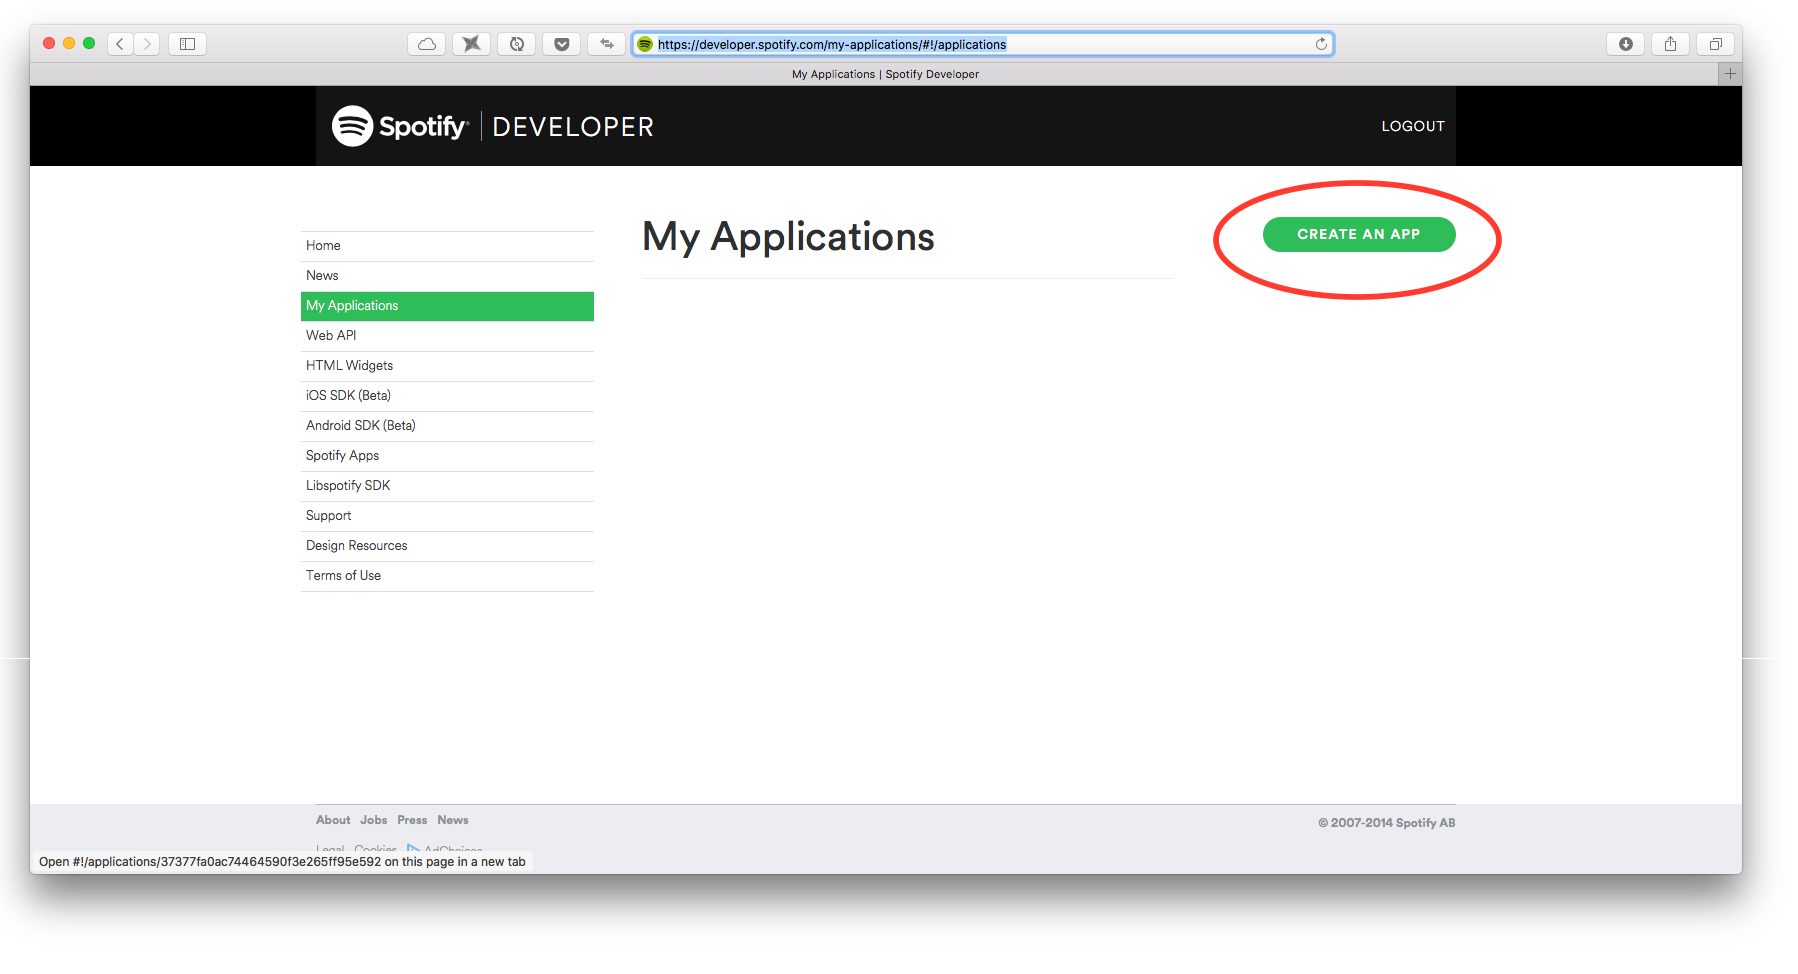Click the Press footer link
Viewport: 1798px width, 974px height.
412,820
